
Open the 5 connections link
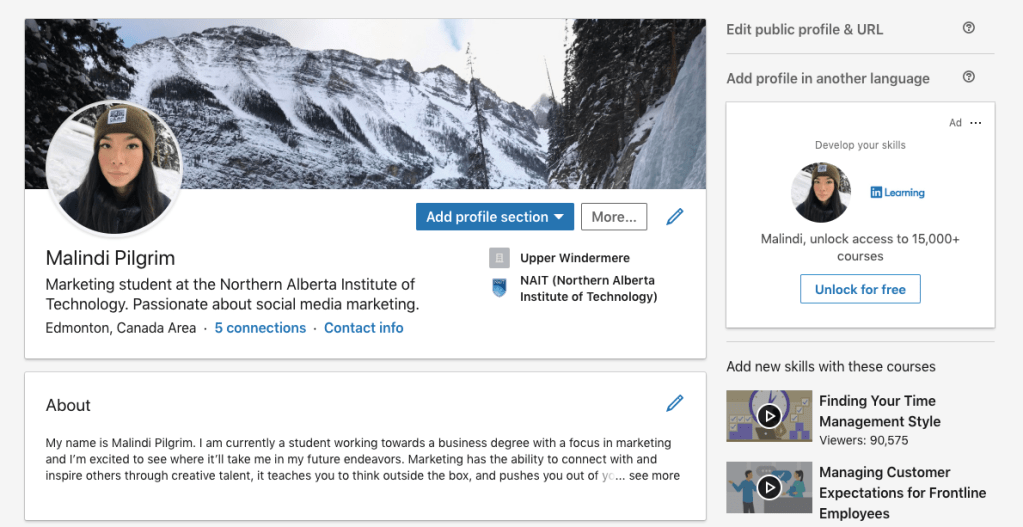pyautogui.click(x=260, y=328)
